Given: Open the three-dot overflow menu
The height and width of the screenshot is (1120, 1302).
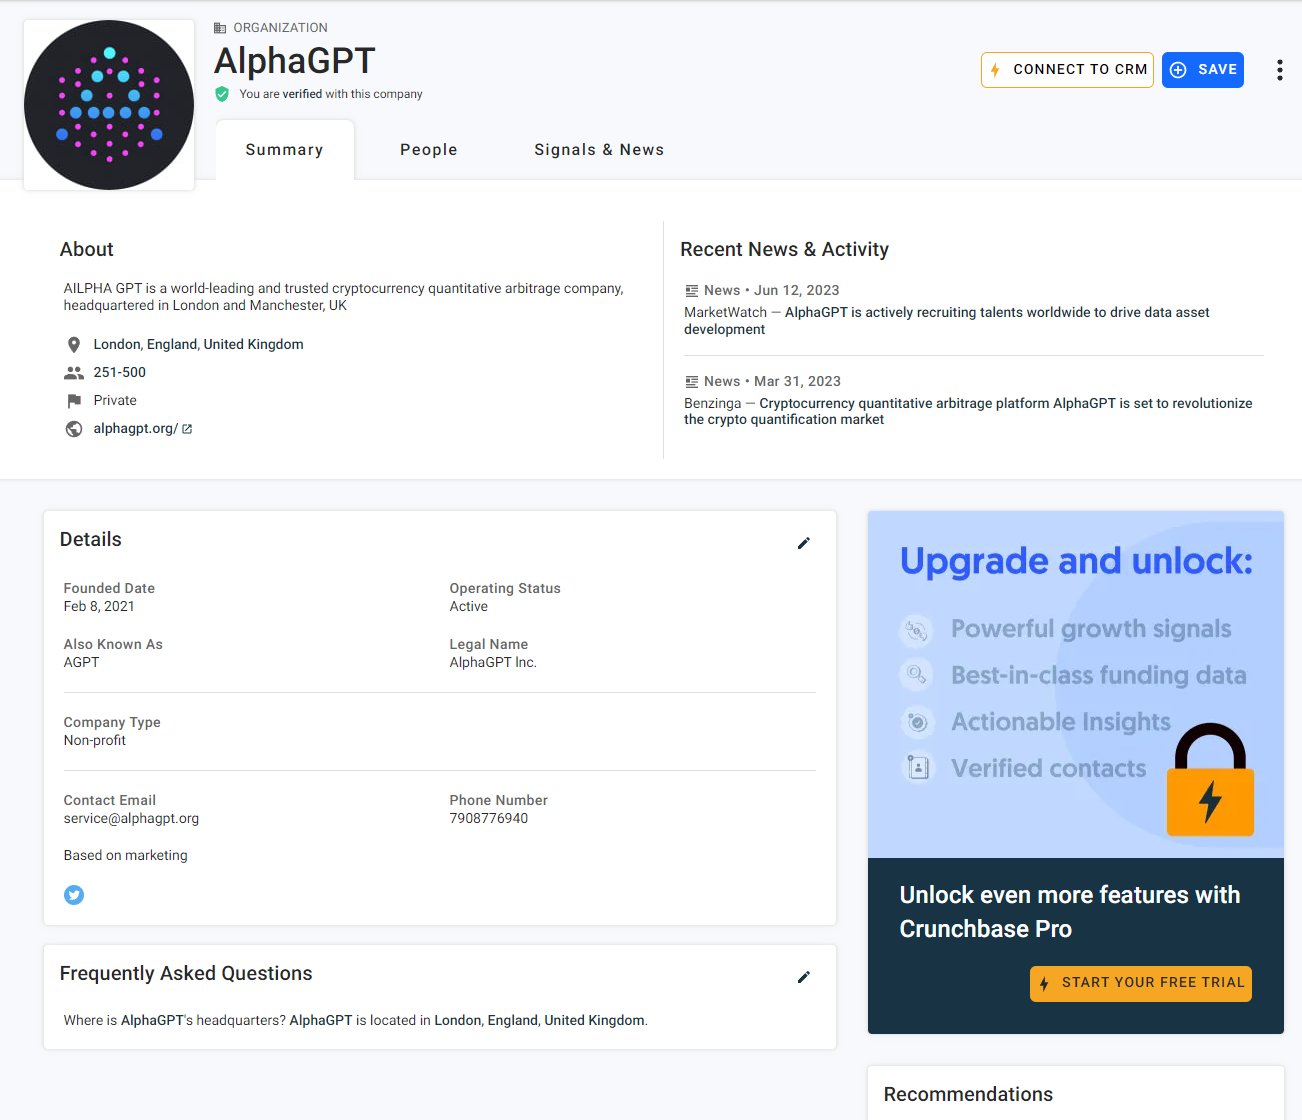Looking at the screenshot, I should [x=1279, y=70].
